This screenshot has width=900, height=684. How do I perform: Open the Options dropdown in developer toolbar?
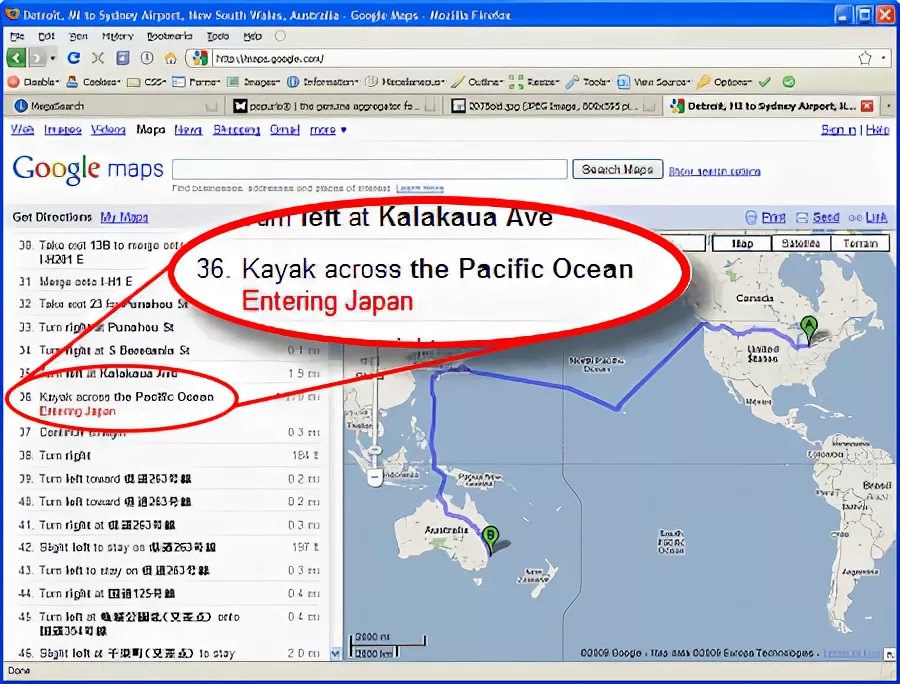(724, 82)
